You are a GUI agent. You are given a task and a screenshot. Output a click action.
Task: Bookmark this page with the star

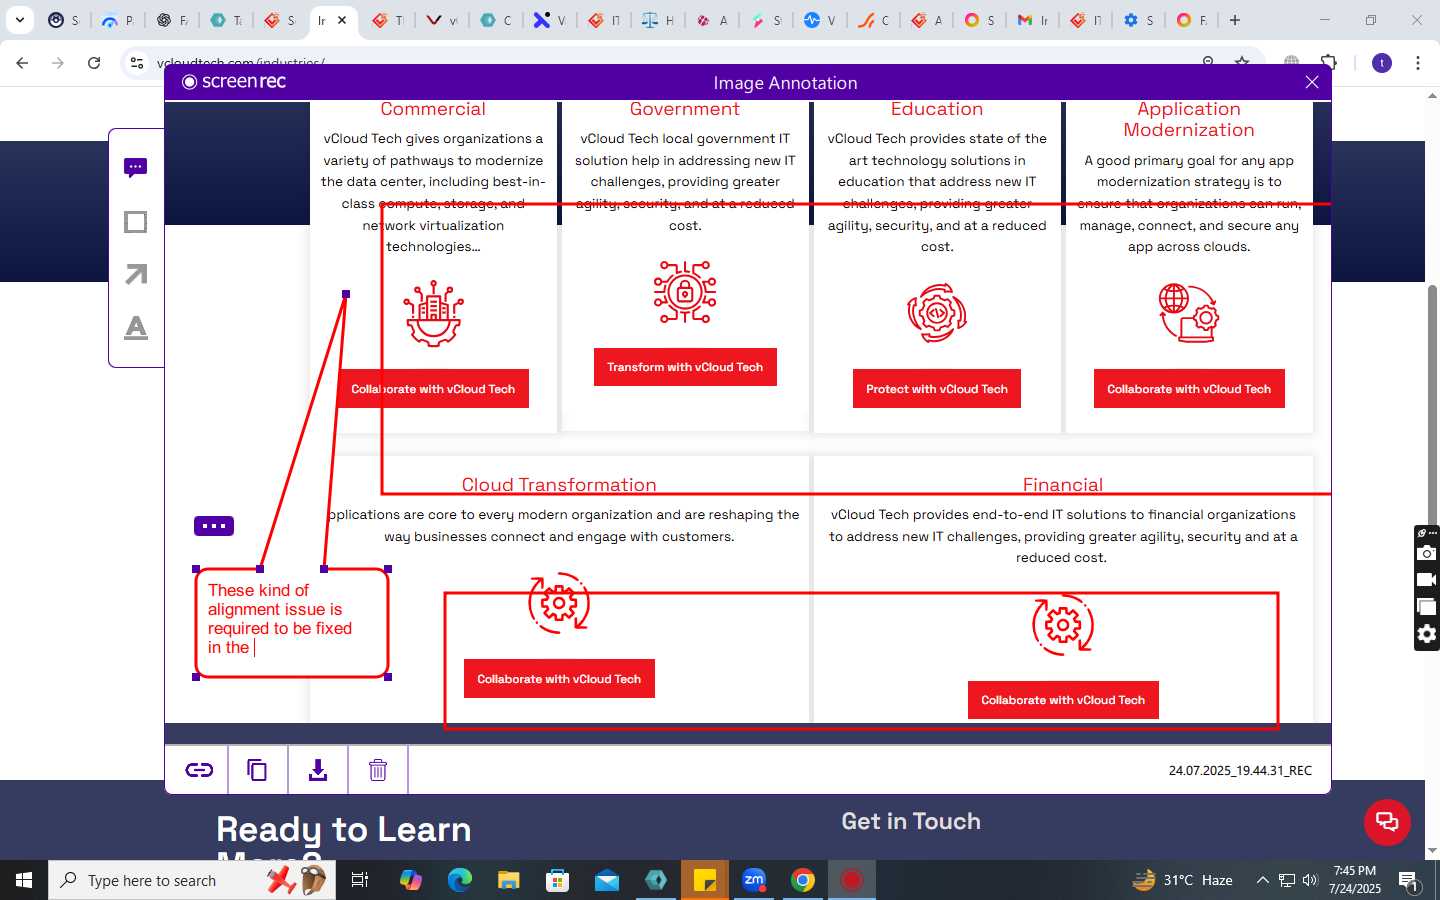1242,62
